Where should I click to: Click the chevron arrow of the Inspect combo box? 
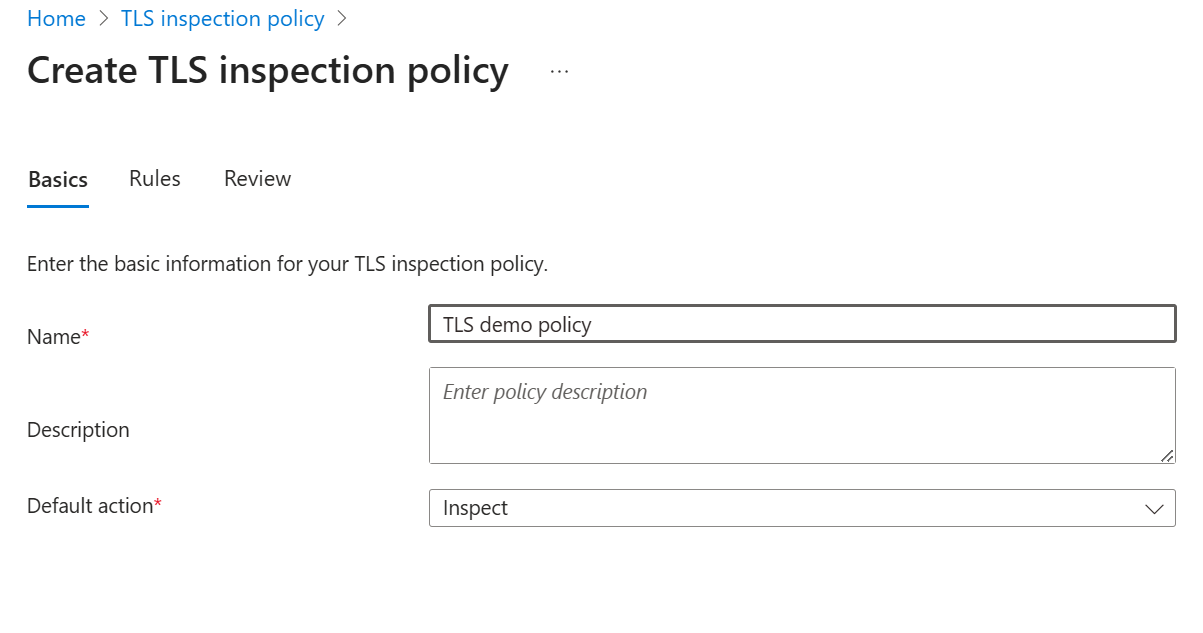pos(1154,508)
